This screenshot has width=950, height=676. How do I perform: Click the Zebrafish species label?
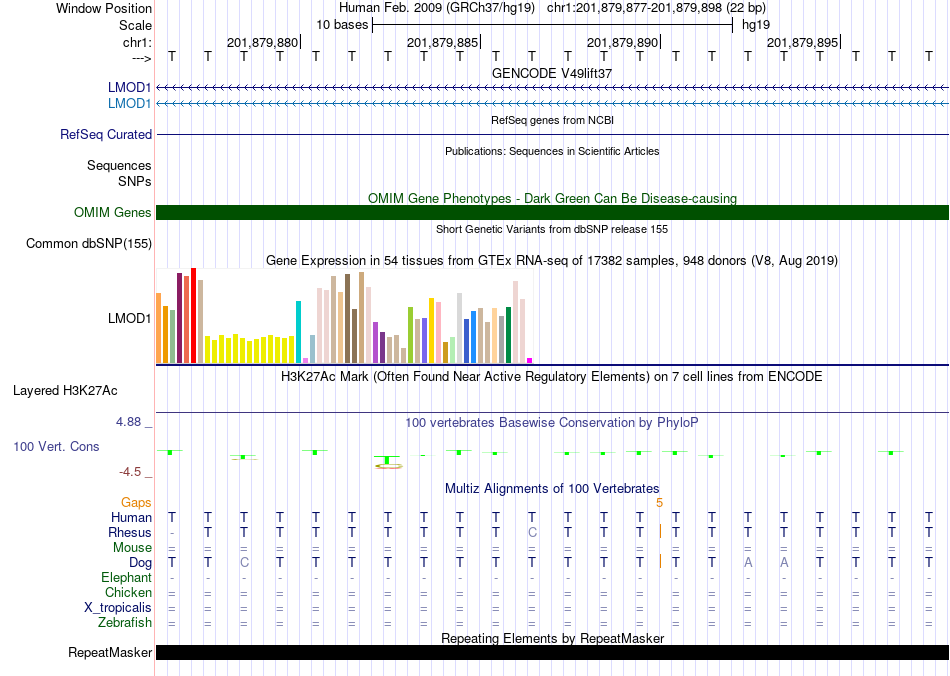click(x=125, y=622)
